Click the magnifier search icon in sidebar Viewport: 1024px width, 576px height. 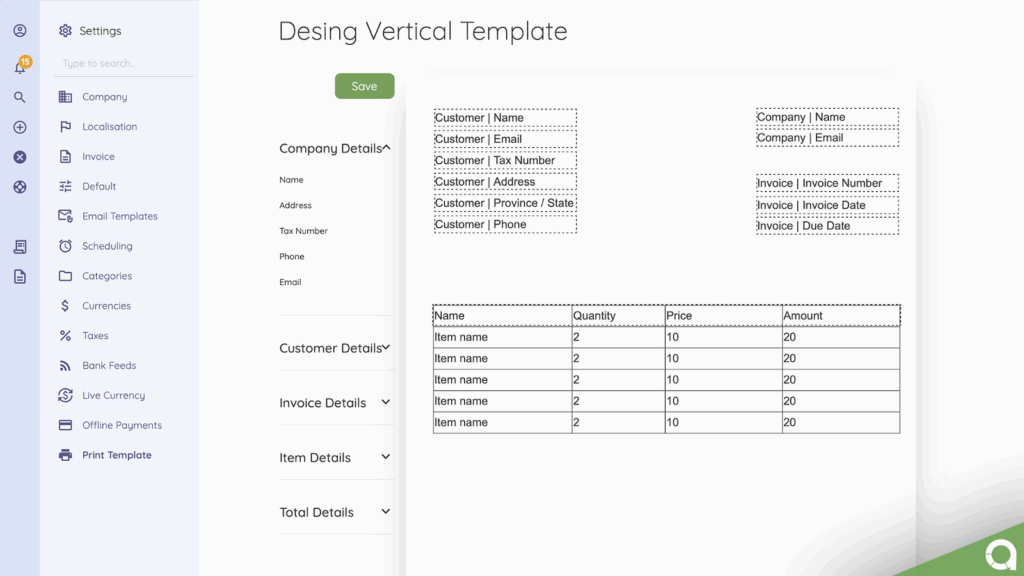pyautogui.click(x=19, y=97)
